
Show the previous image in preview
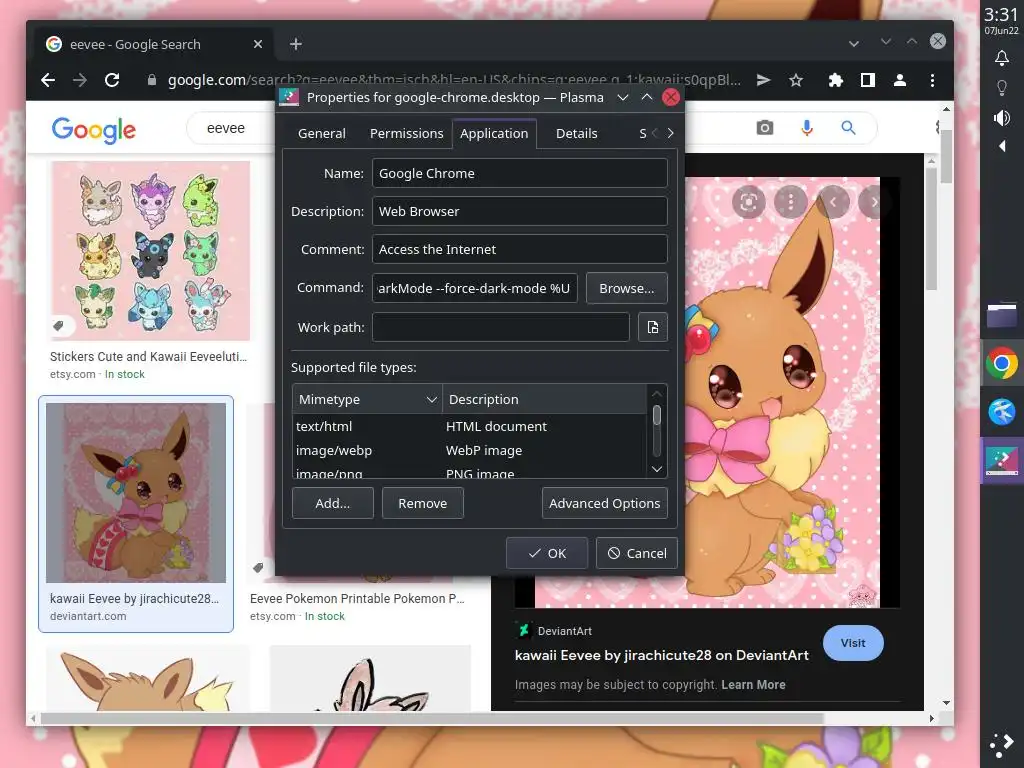click(833, 202)
